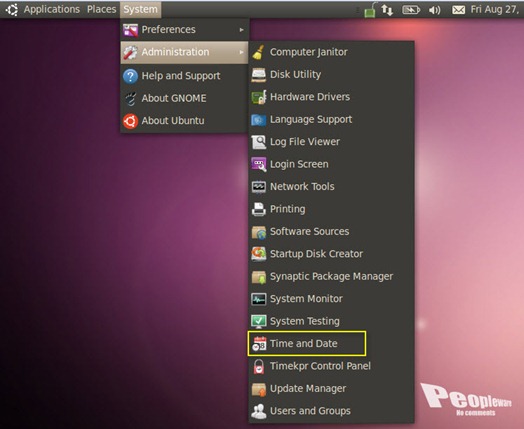The height and width of the screenshot is (429, 524).
Task: Click the Printing printer icon
Action: point(258,209)
